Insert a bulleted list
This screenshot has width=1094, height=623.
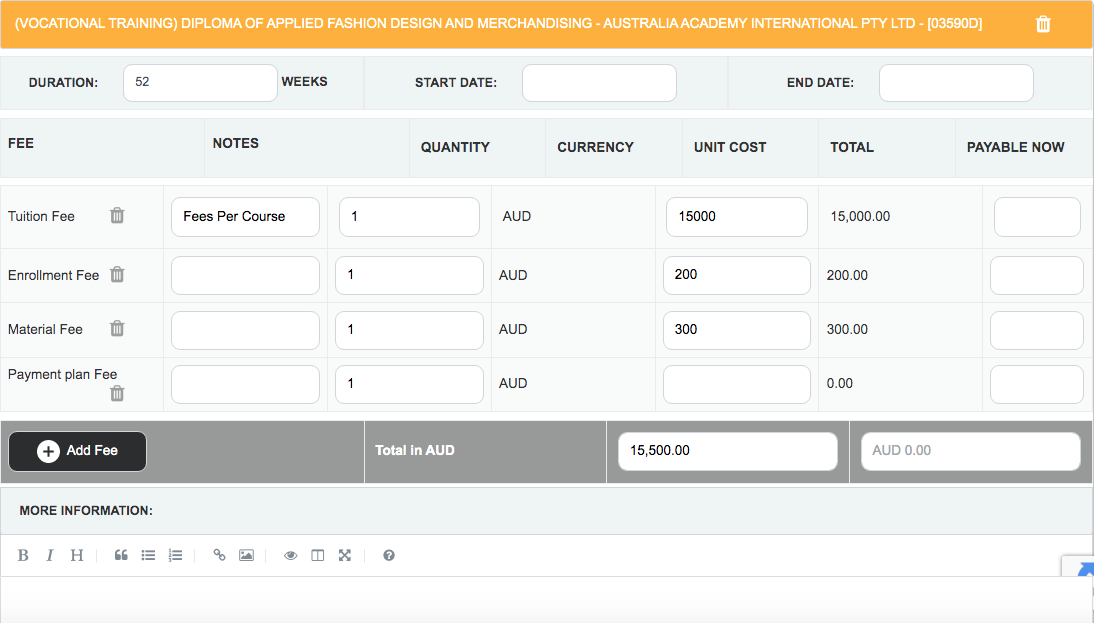148,555
